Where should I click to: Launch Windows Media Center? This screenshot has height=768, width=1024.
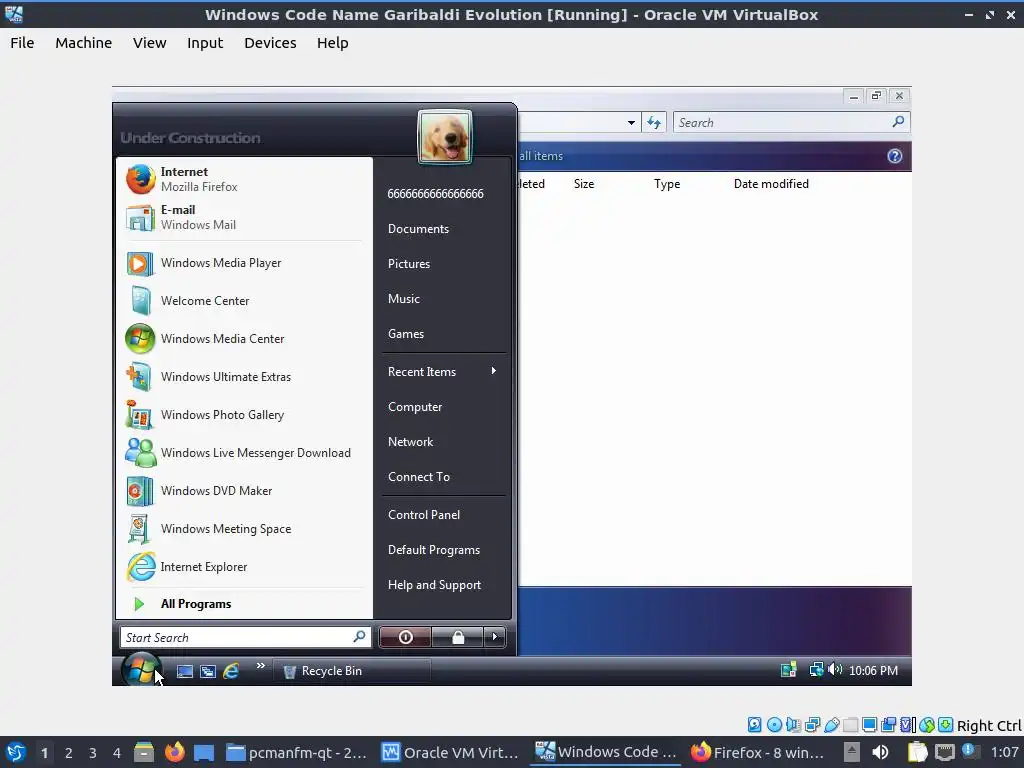[242, 338]
